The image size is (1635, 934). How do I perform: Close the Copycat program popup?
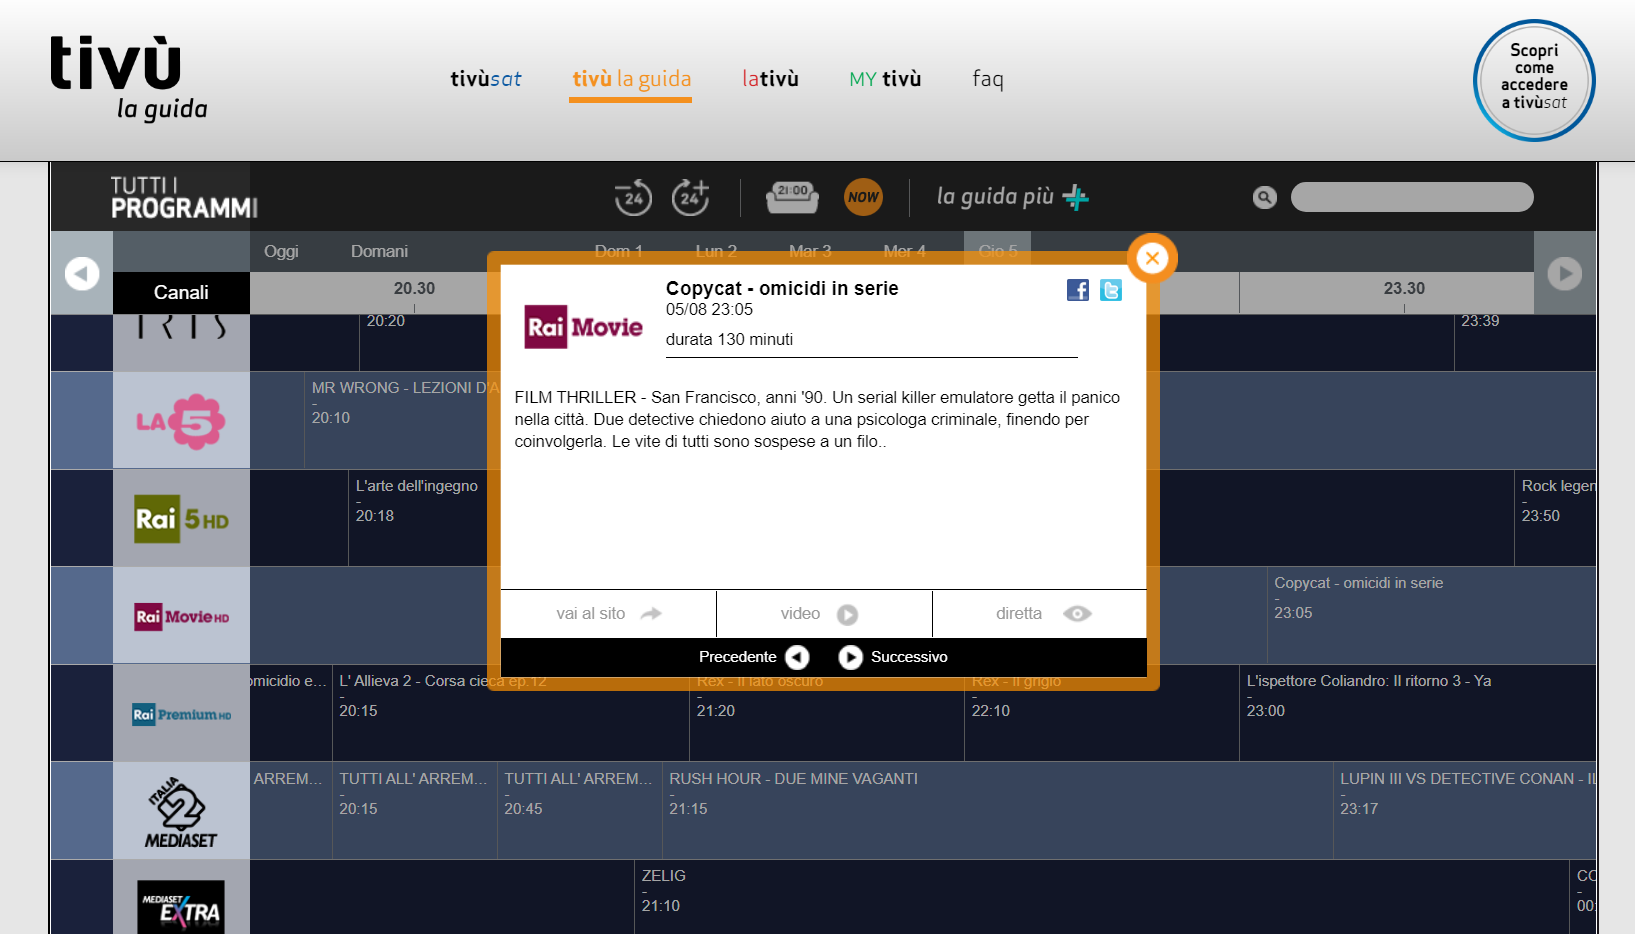(x=1152, y=258)
